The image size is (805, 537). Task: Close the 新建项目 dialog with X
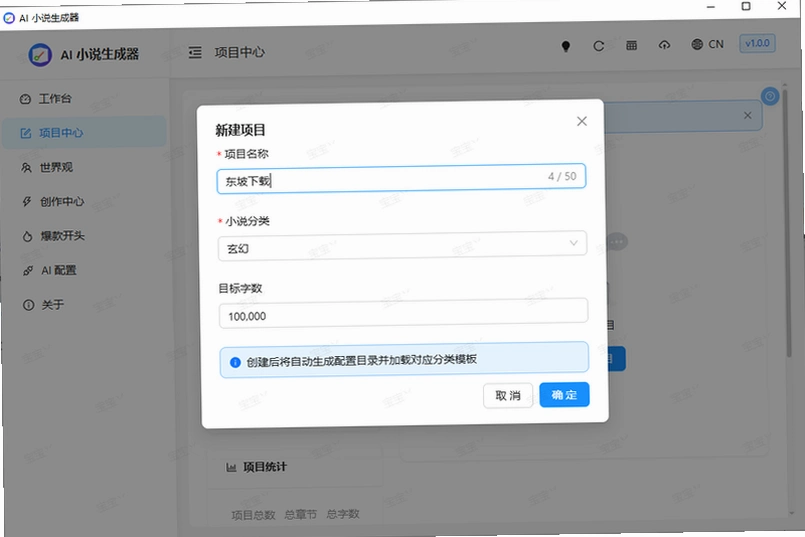click(582, 121)
